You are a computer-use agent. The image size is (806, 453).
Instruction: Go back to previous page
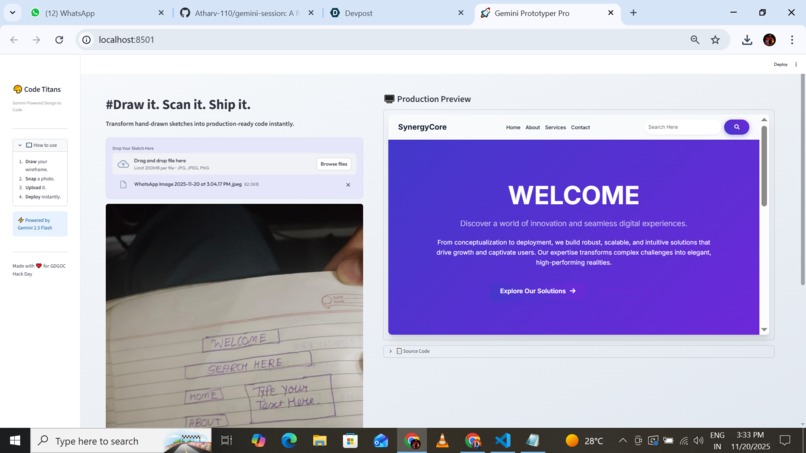coord(14,40)
